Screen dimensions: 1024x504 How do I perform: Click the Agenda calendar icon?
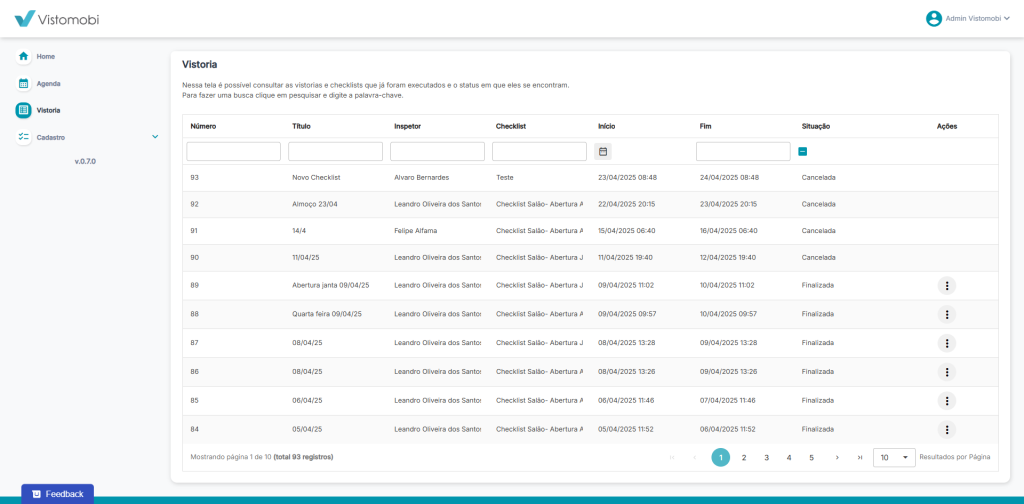tap(24, 84)
